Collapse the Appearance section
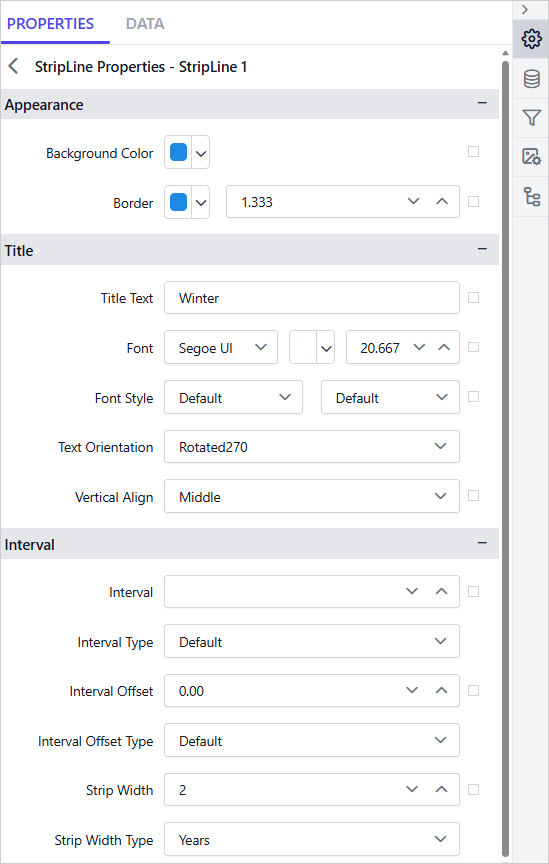Viewport: 549px width, 864px height. click(482, 103)
